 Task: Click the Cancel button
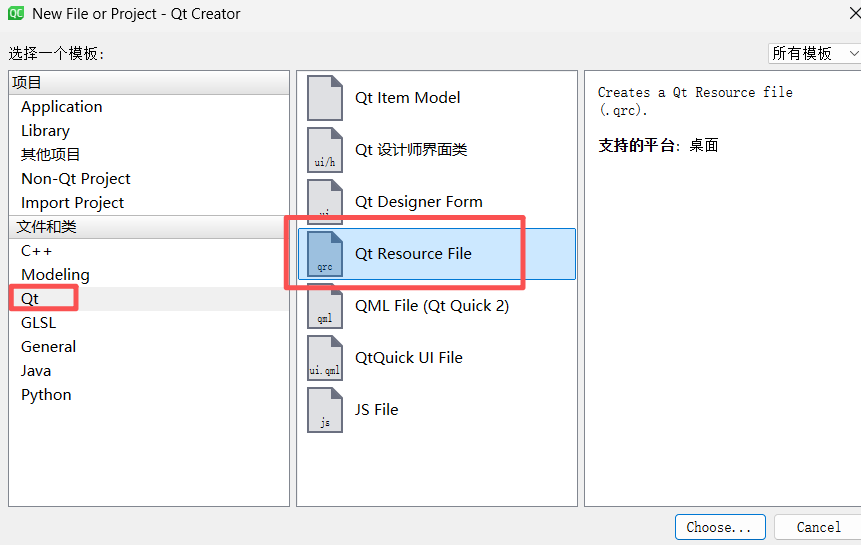pos(818,527)
